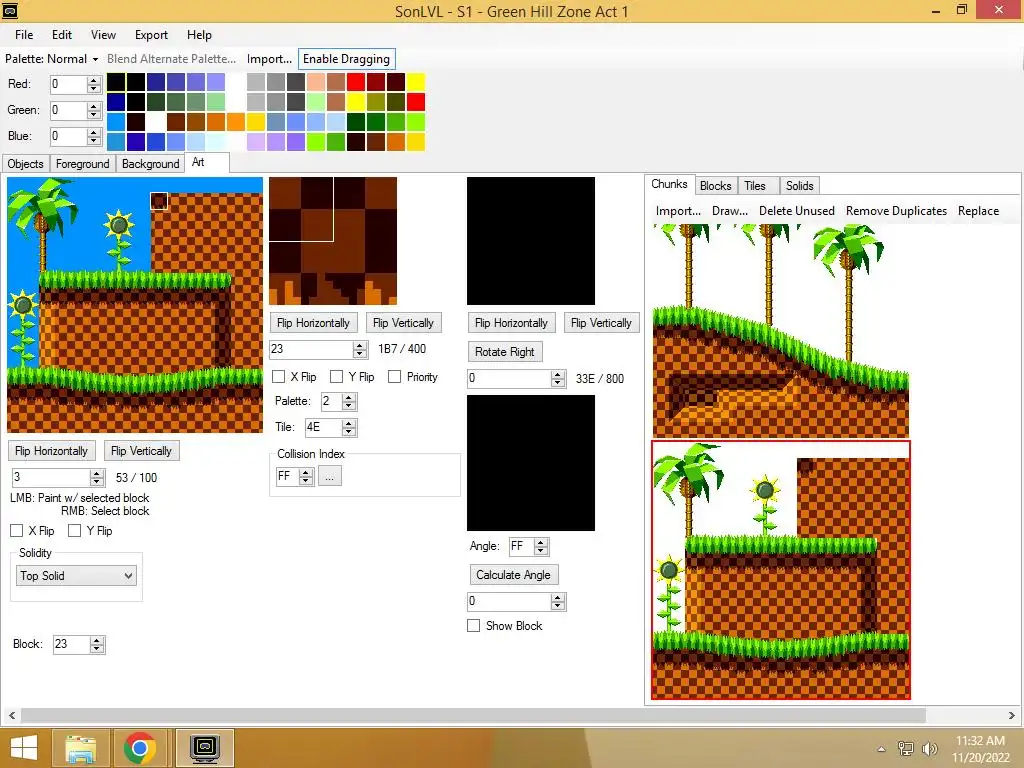Click SonLVL taskbar icon

(205, 748)
